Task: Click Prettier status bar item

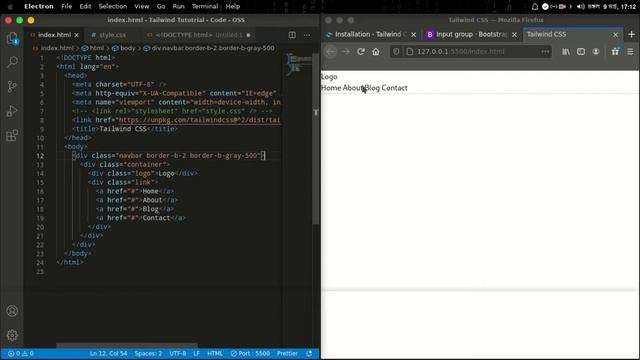Action: (287, 353)
